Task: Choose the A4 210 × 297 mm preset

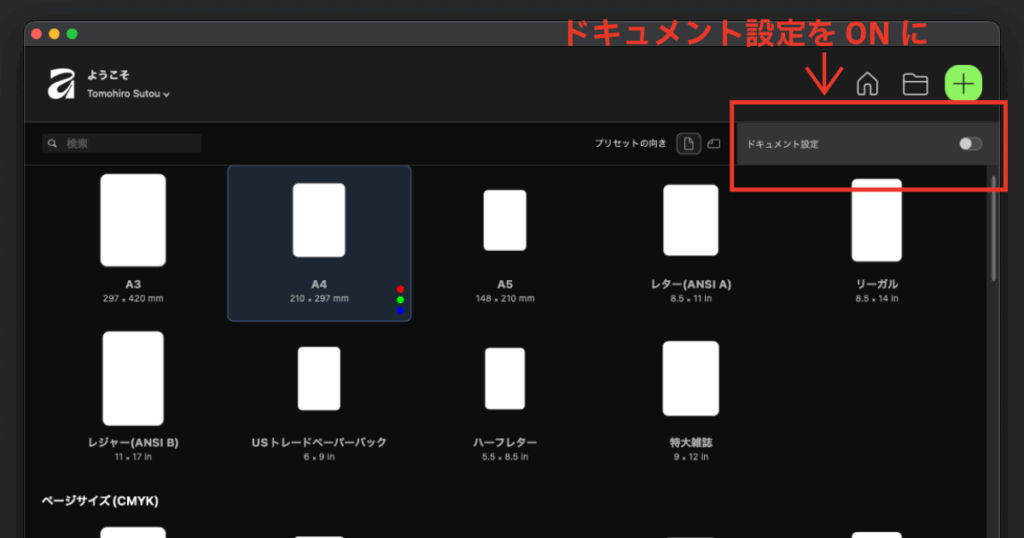Action: pyautogui.click(x=318, y=220)
